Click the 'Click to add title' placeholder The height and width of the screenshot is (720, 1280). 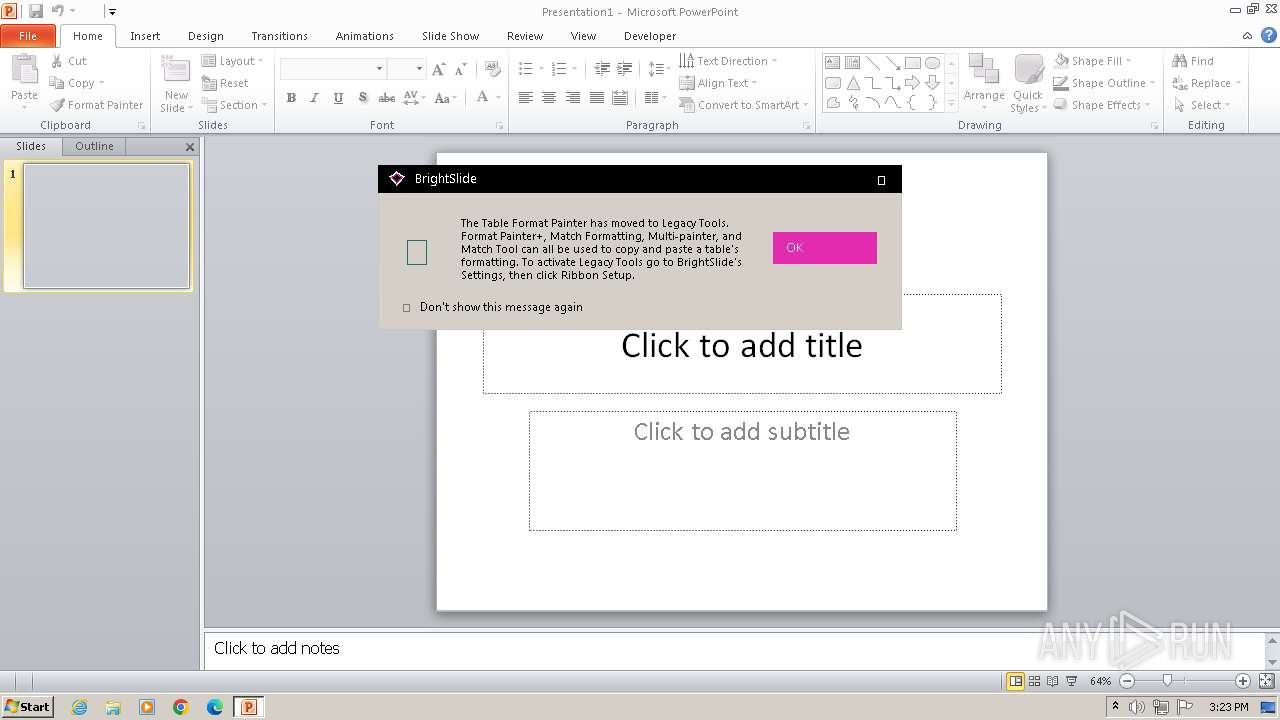pos(742,345)
